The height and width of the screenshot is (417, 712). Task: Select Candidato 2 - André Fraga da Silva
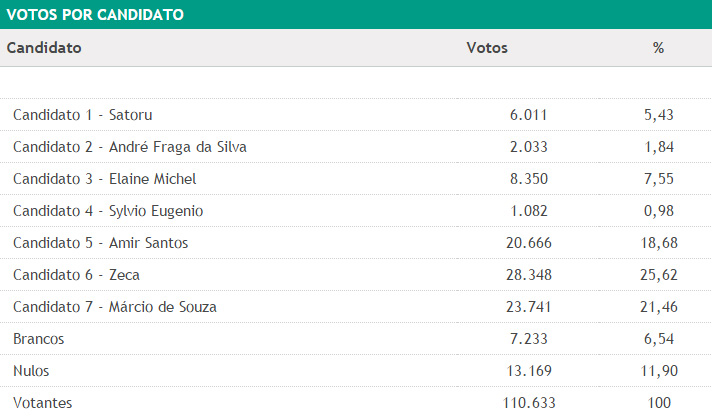point(130,147)
